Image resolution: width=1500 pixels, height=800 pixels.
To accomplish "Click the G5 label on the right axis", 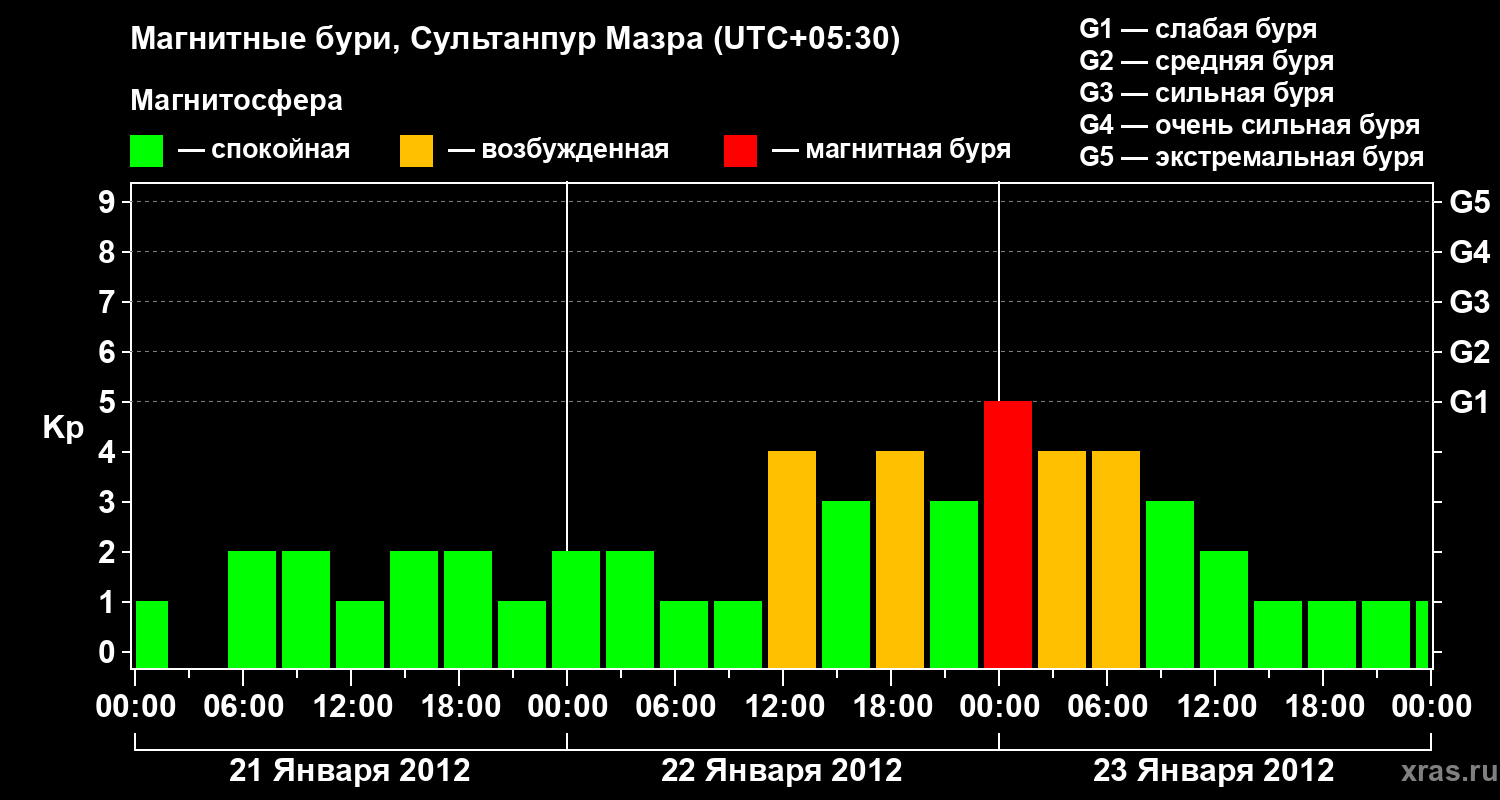I will click(1469, 202).
